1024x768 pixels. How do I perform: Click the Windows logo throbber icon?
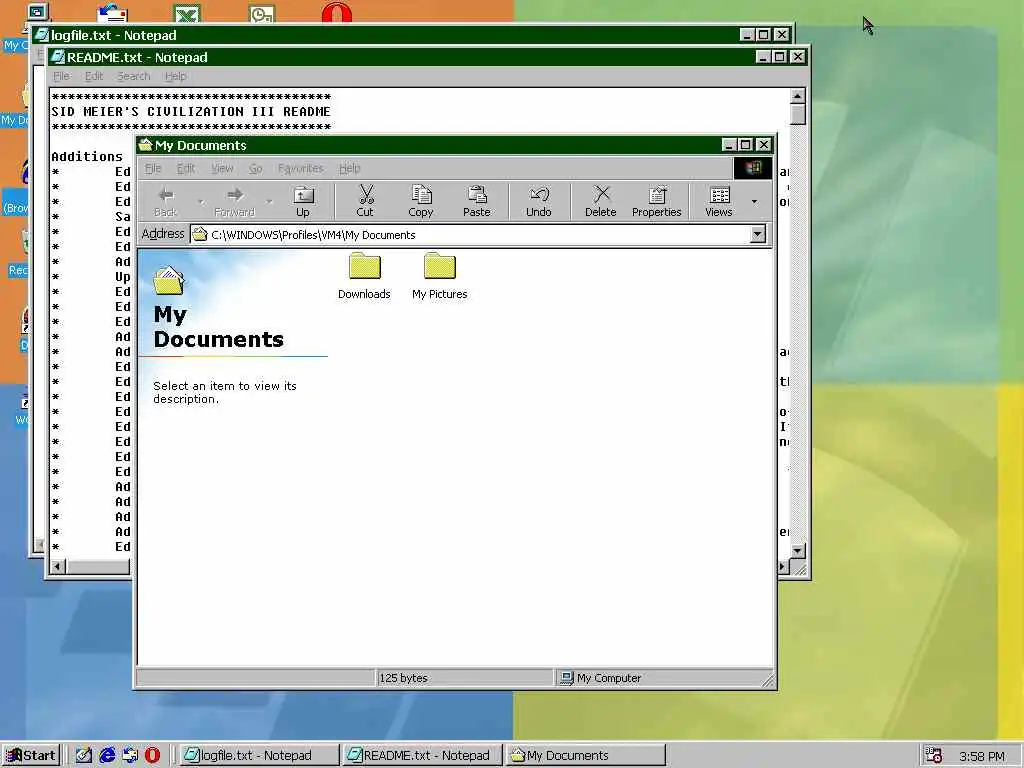point(753,168)
